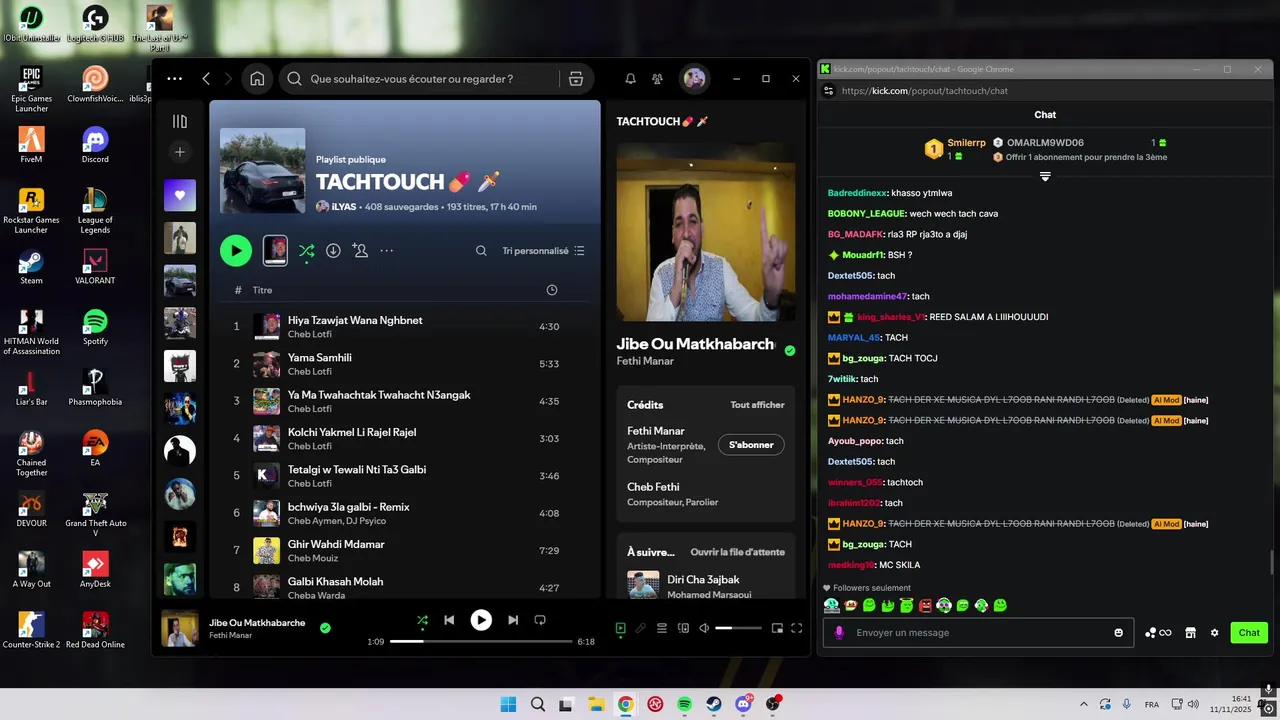The height and width of the screenshot is (720, 1280).
Task: Open more options for the TACHTOUCH playlist
Action: tap(387, 251)
